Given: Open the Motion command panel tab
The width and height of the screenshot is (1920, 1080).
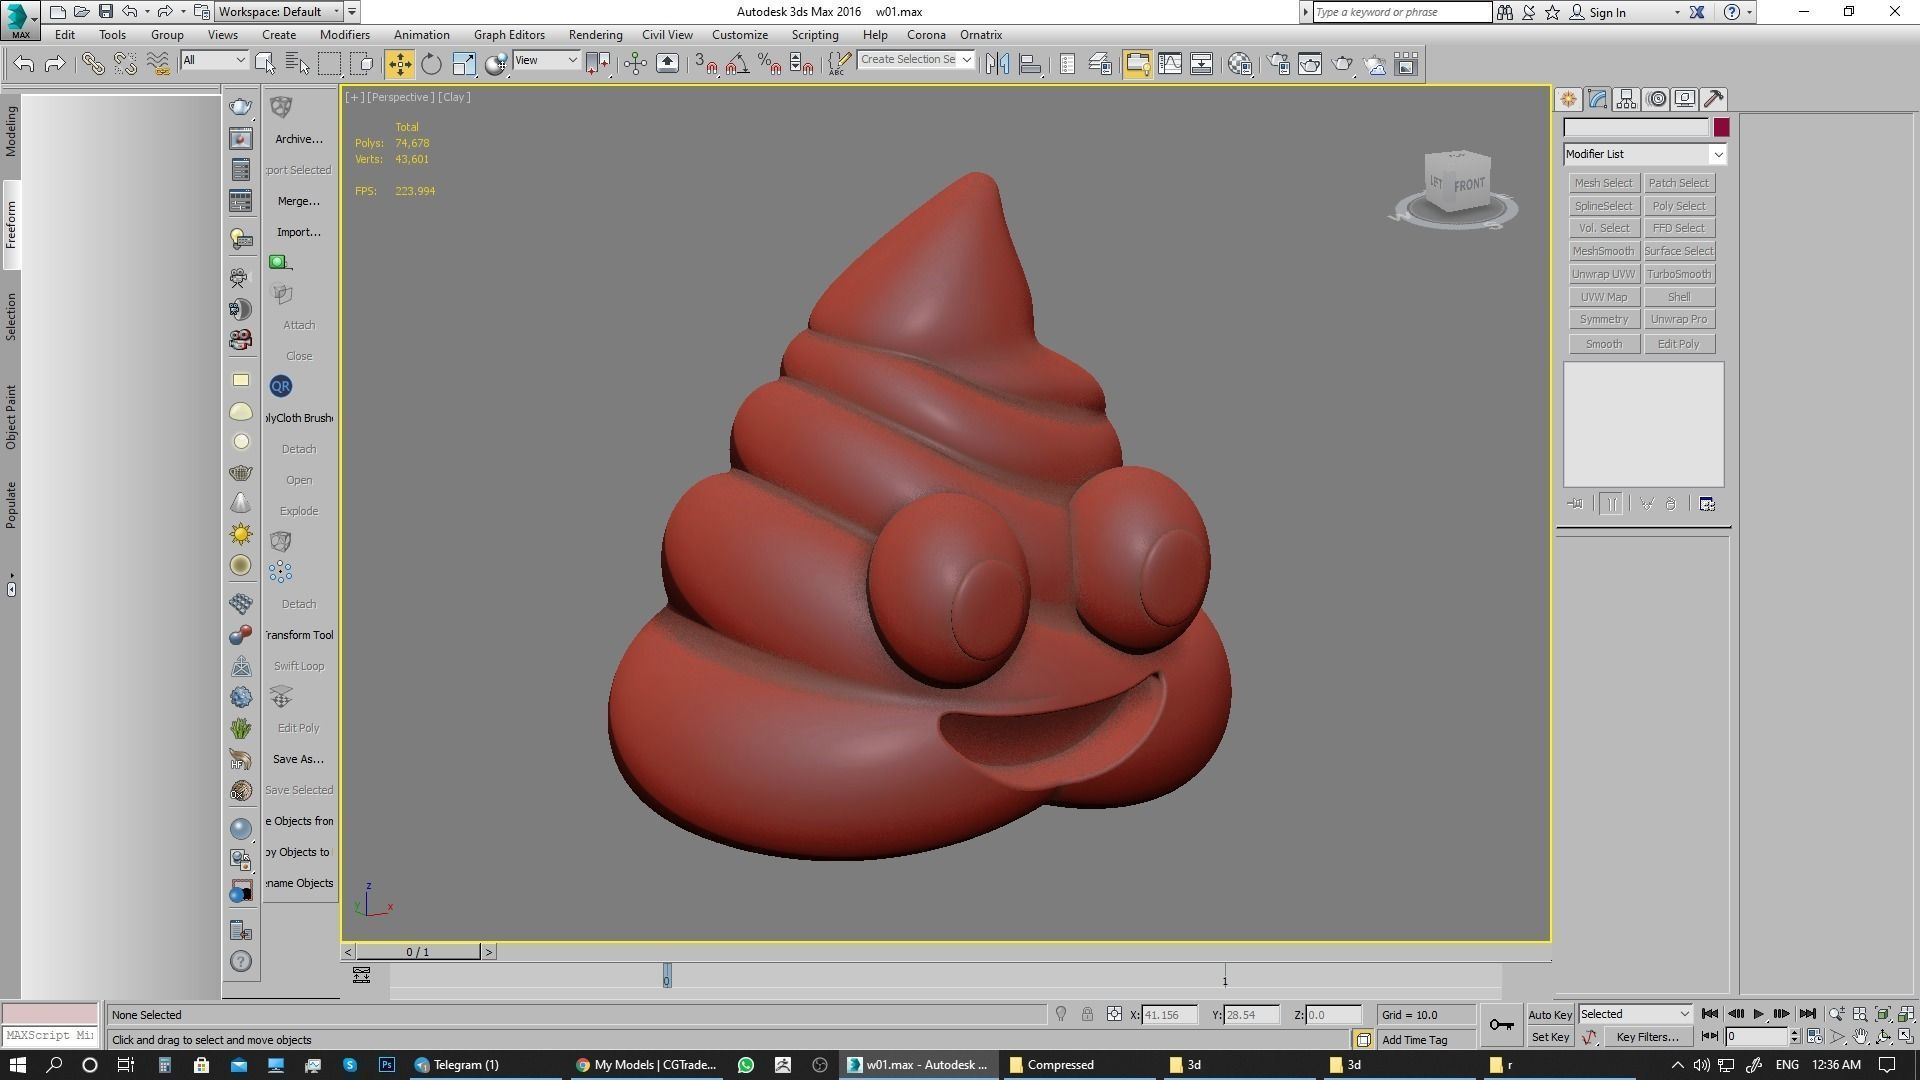Looking at the screenshot, I should click(1656, 99).
